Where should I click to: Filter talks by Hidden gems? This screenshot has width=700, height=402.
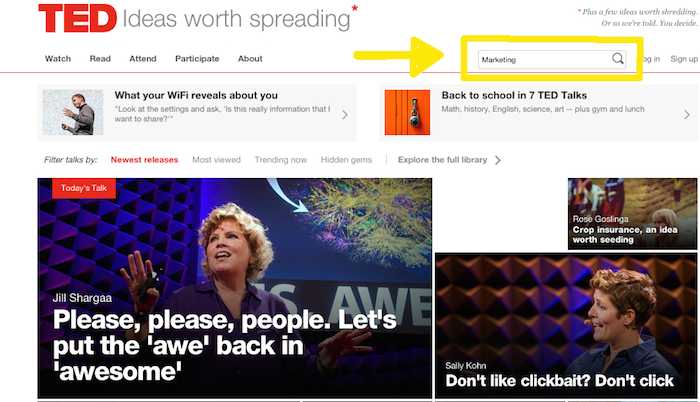tap(346, 160)
